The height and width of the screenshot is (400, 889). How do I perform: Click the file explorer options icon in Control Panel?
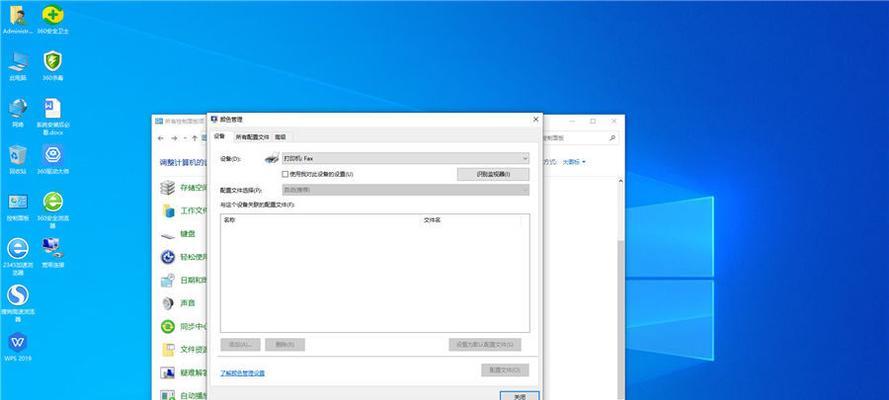[x=168, y=350]
